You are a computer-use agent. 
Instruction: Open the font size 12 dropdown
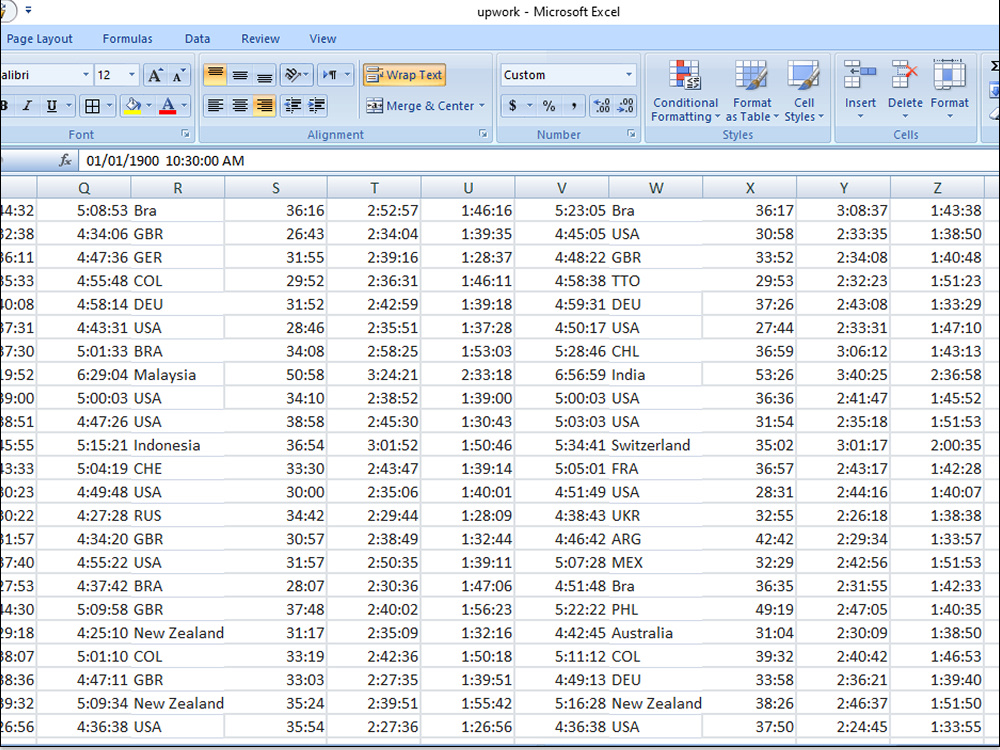click(x=132, y=75)
